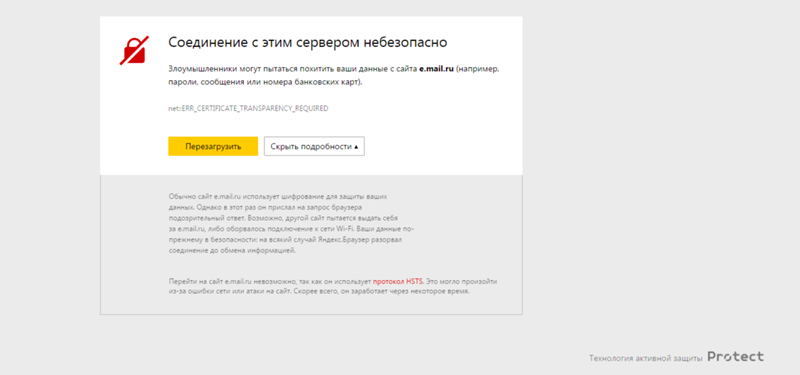Click the yellow Перезагрузить button
This screenshot has height=375, width=800.
pos(213,146)
